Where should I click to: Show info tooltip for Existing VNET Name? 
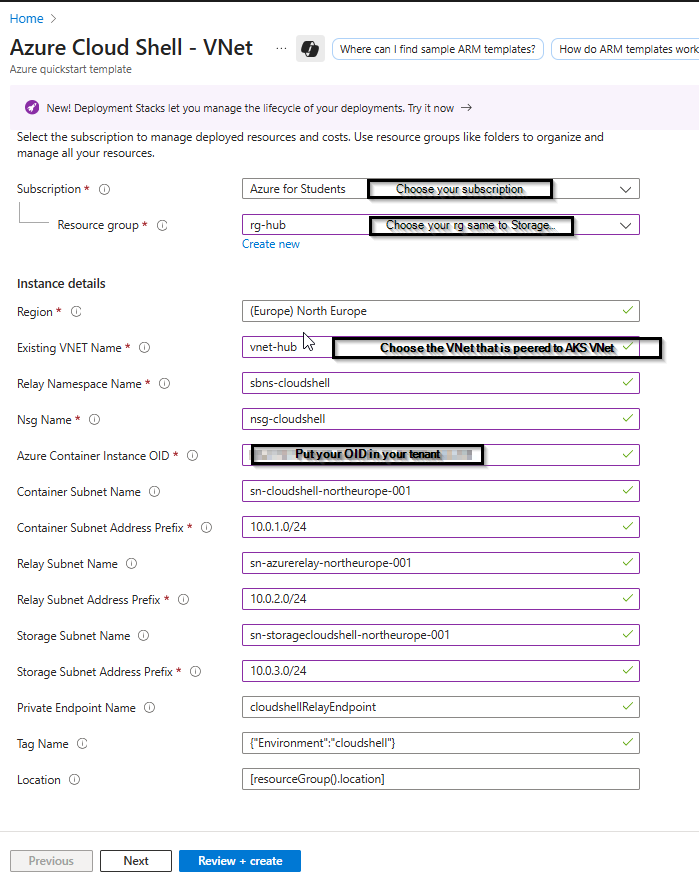(144, 347)
